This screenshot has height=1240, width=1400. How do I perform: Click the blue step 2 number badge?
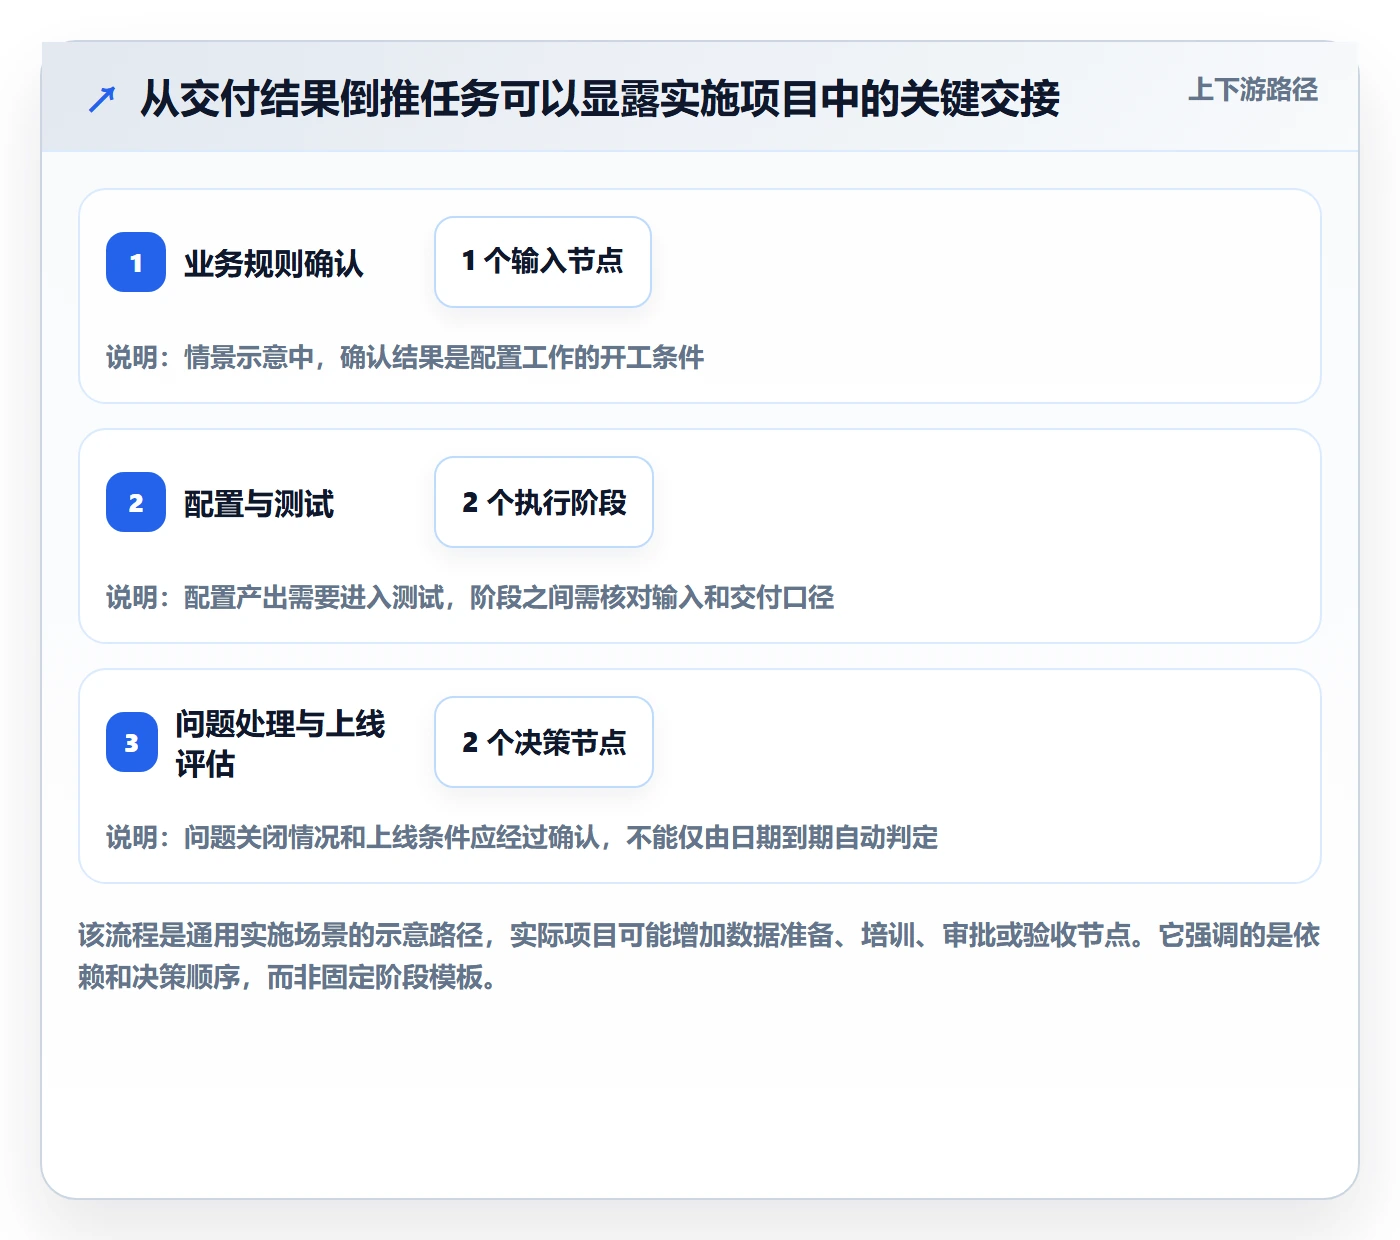coord(136,502)
